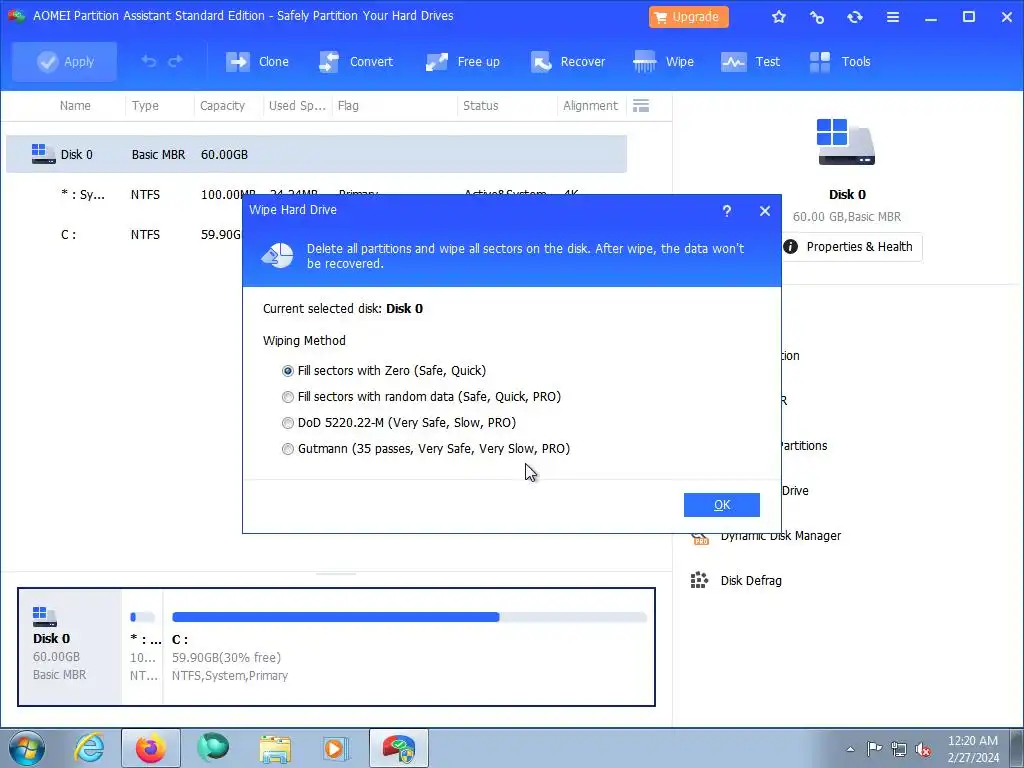Click the Redo arrow icon
This screenshot has width=1024, height=768.
pos(175,61)
